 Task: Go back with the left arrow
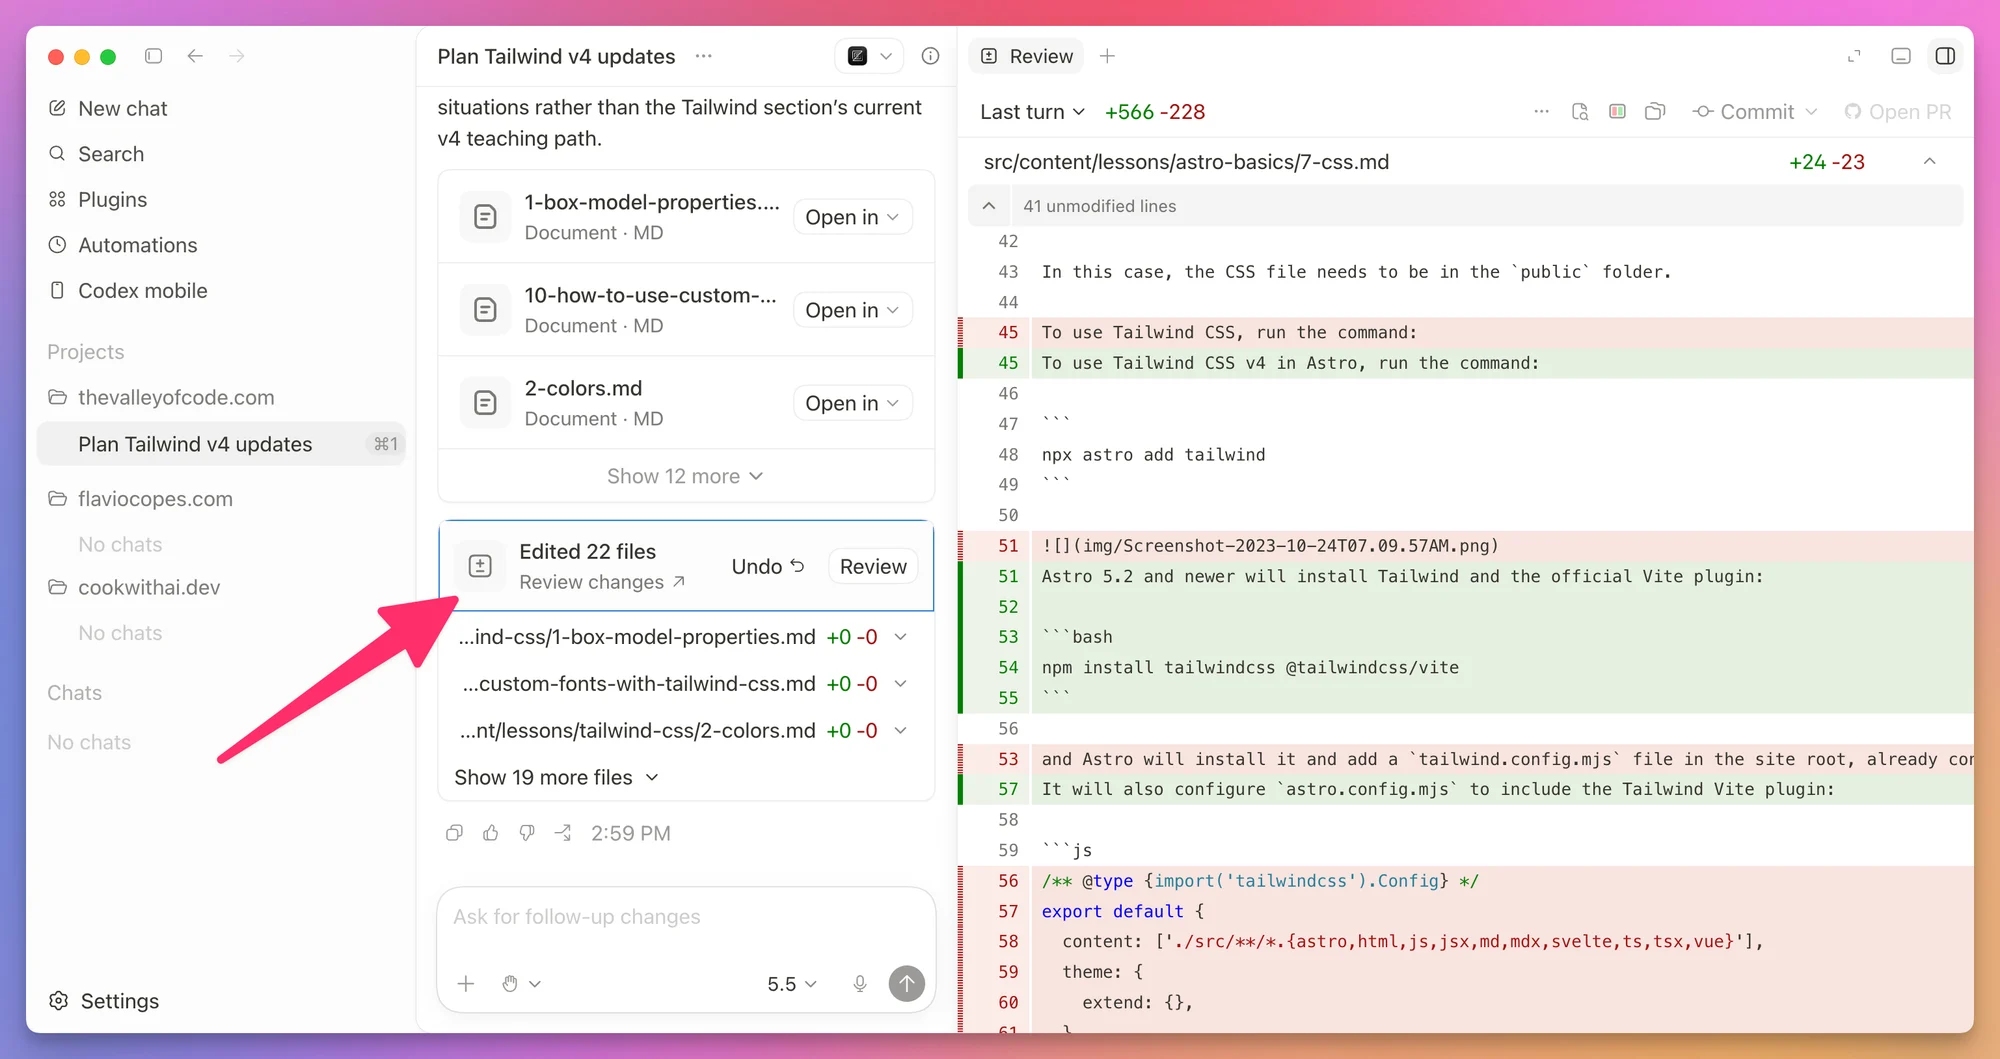(x=195, y=56)
